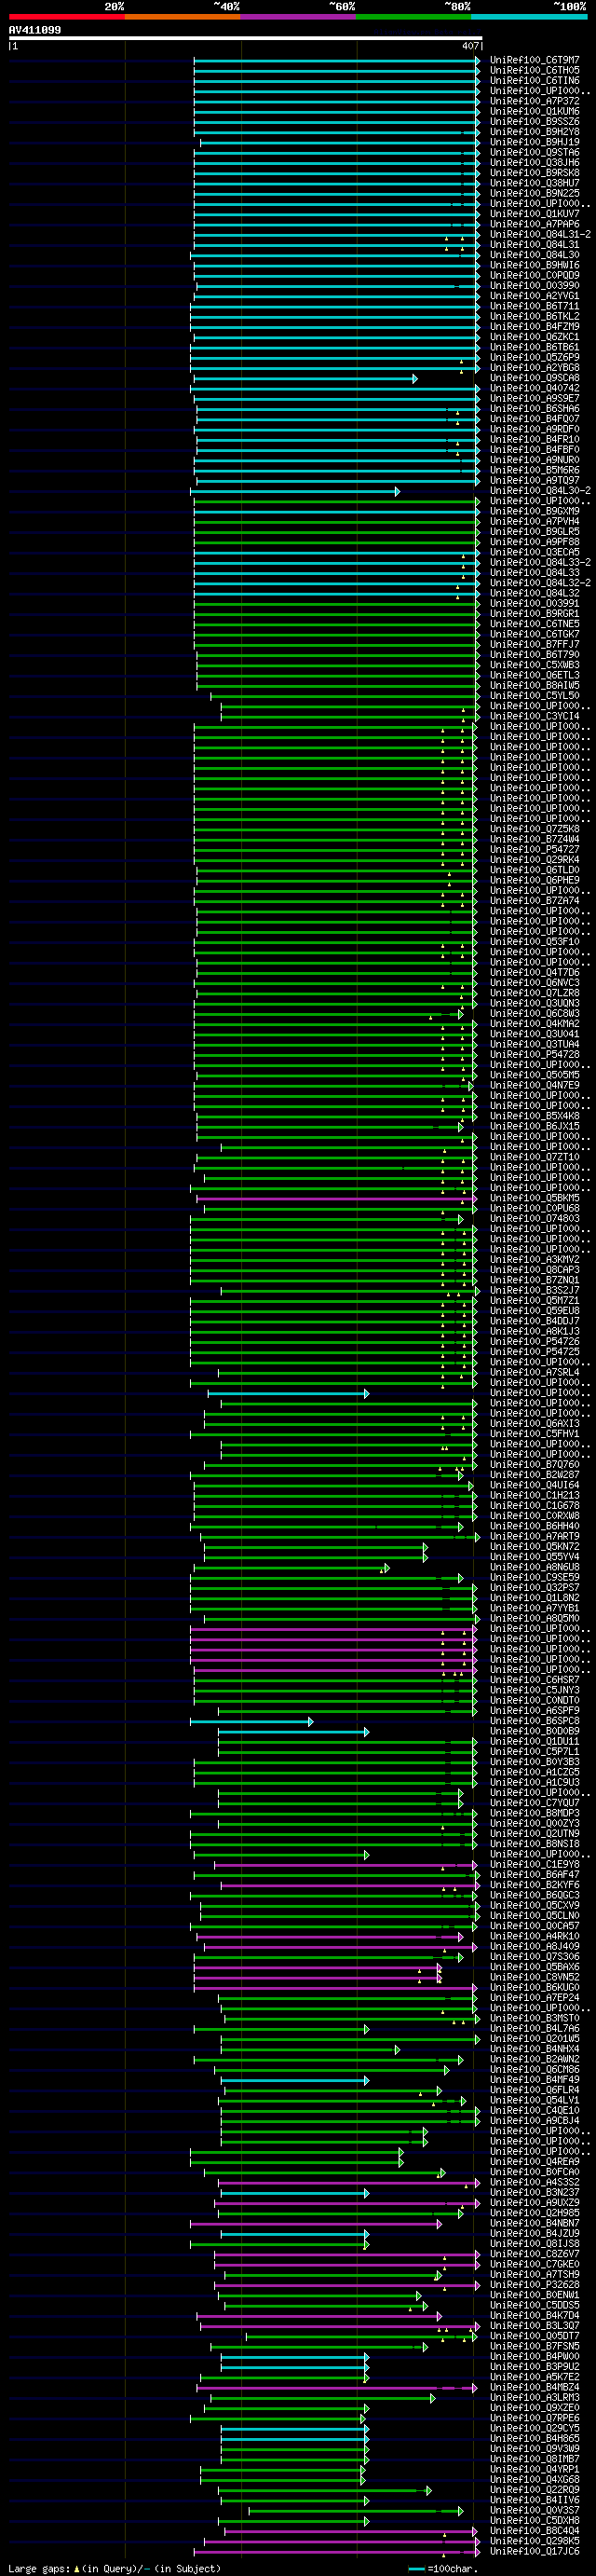
Task: Select hit label UniRef100_Q17JC6
Action: point(534,2552)
